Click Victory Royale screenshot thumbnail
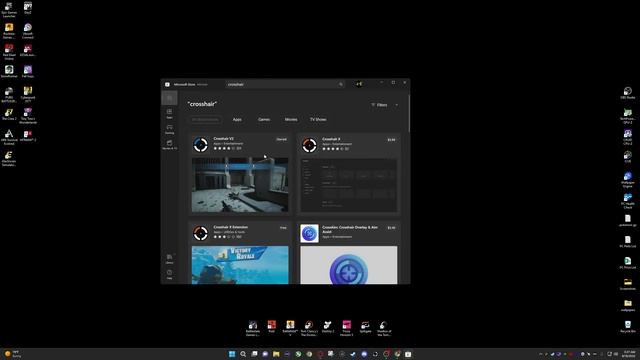The width and height of the screenshot is (640, 360). pyautogui.click(x=240, y=265)
